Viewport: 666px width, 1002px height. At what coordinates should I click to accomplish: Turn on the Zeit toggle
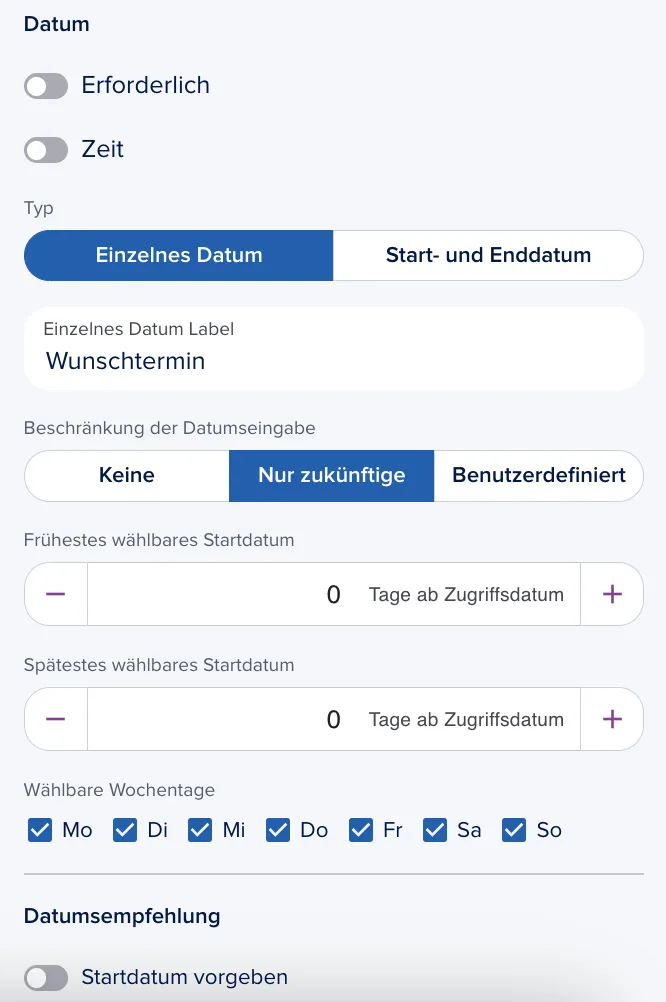(46, 150)
